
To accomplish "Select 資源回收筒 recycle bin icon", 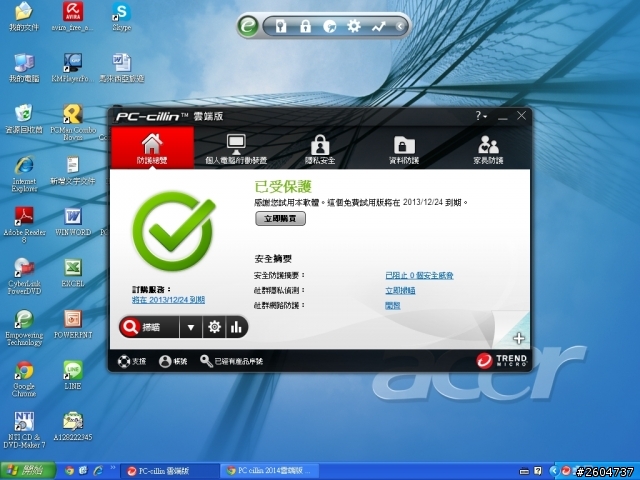I will point(24,119).
